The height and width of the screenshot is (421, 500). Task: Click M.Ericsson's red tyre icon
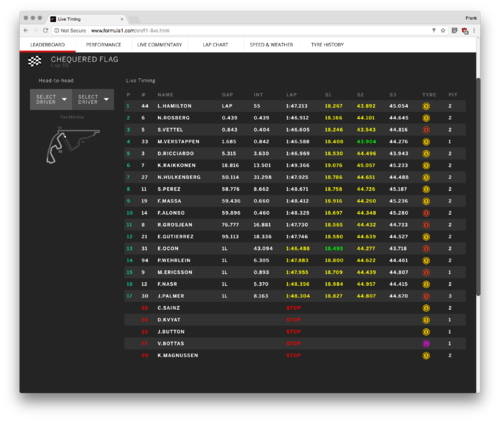(426, 272)
